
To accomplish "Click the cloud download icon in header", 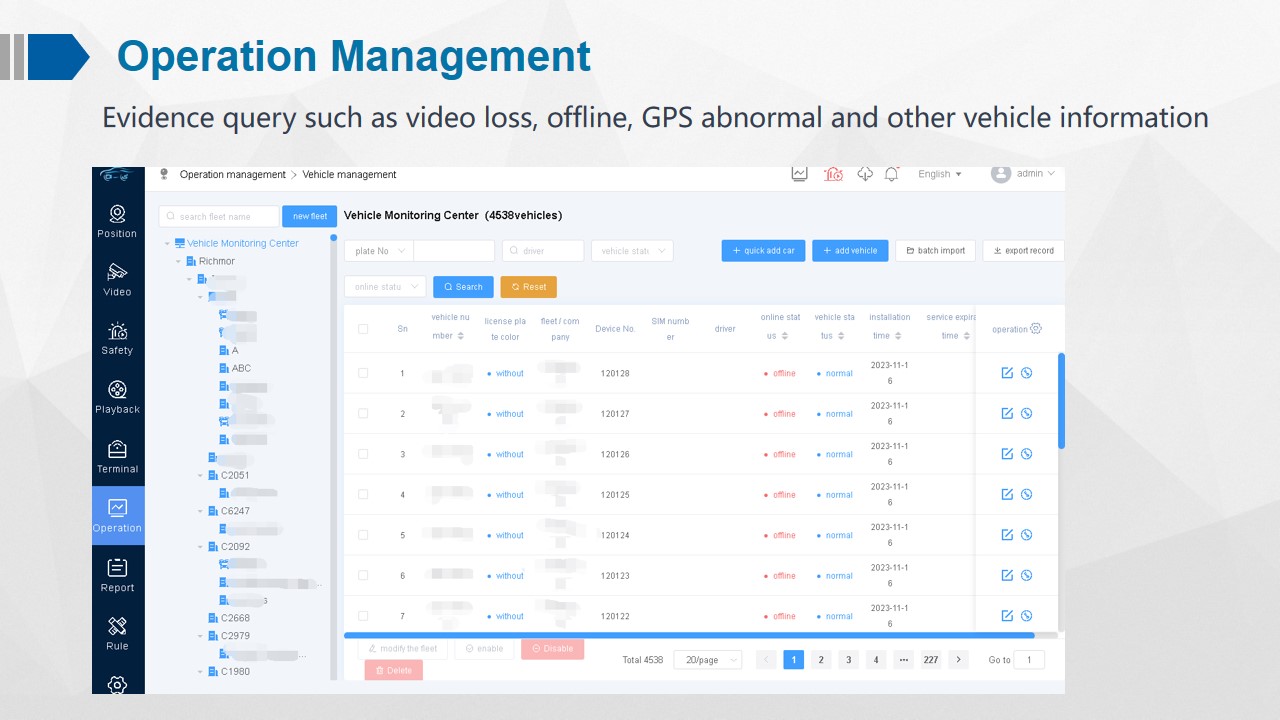I will [x=865, y=174].
